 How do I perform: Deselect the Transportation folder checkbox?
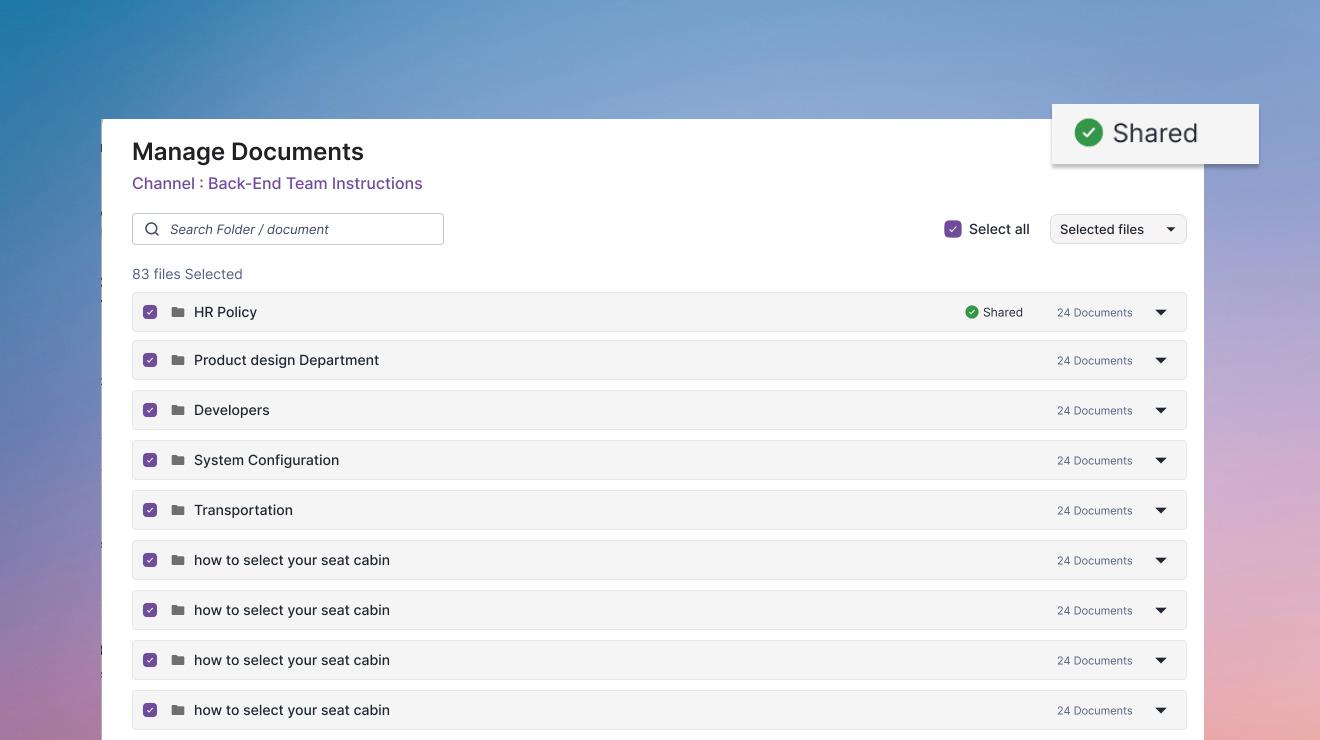150,510
